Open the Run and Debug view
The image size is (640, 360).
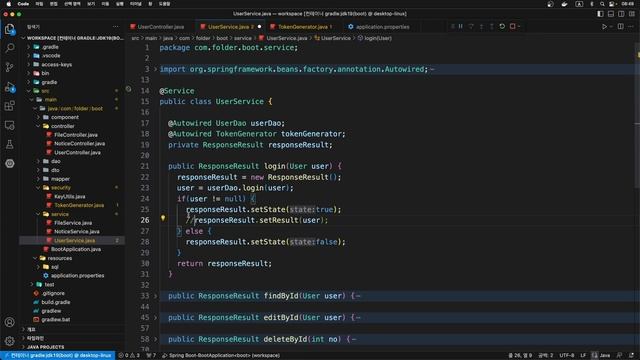coord(9,87)
